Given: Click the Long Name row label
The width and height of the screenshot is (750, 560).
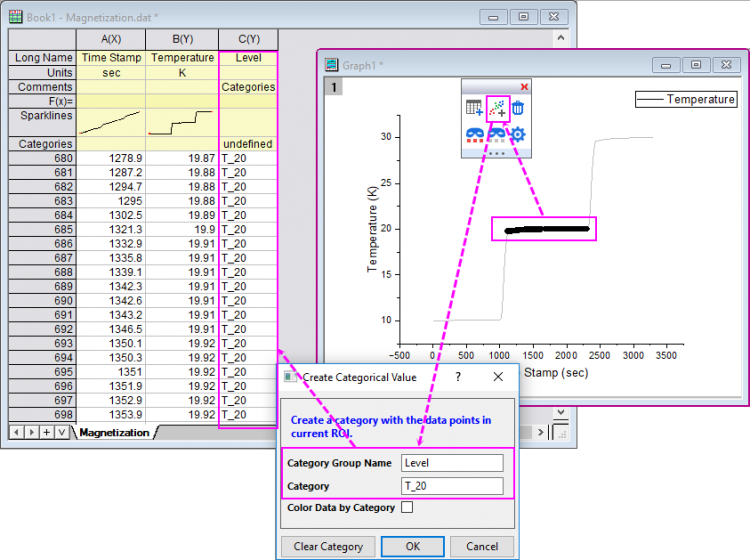Looking at the screenshot, I should (43, 58).
